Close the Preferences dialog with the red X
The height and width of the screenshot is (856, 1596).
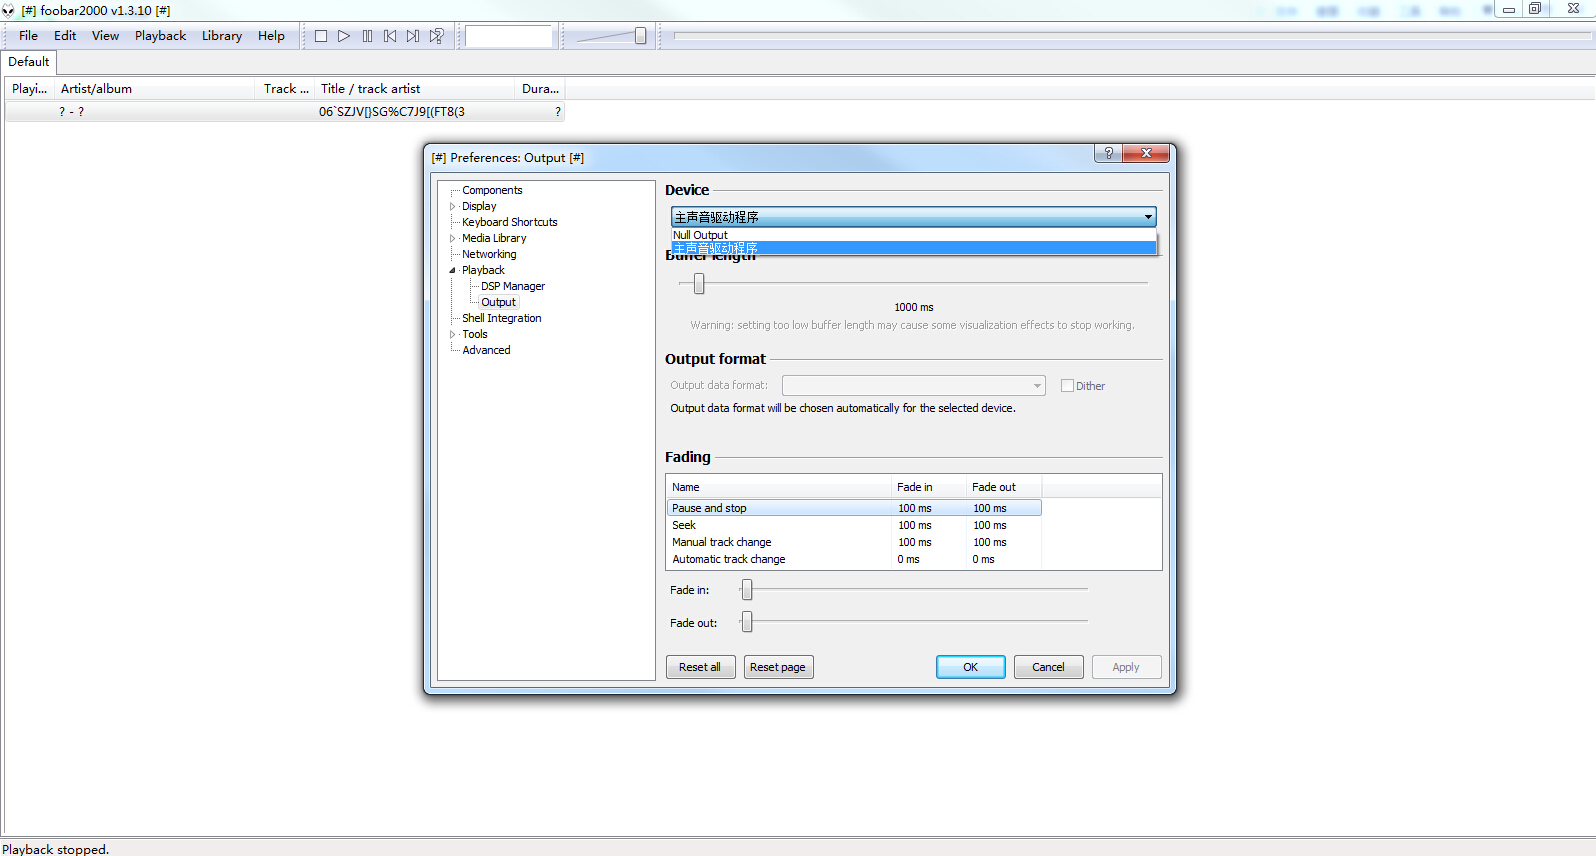point(1146,153)
